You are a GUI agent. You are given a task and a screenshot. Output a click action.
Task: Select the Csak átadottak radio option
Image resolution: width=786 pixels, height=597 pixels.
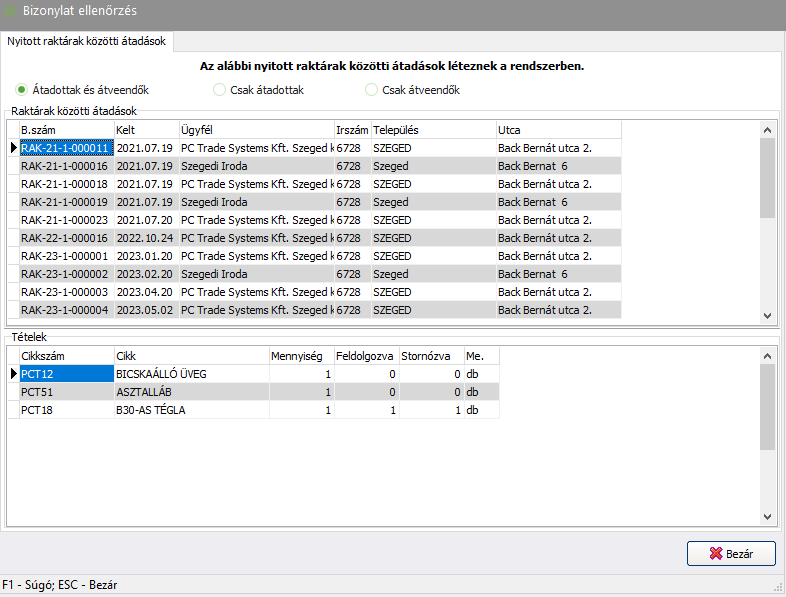pos(220,90)
